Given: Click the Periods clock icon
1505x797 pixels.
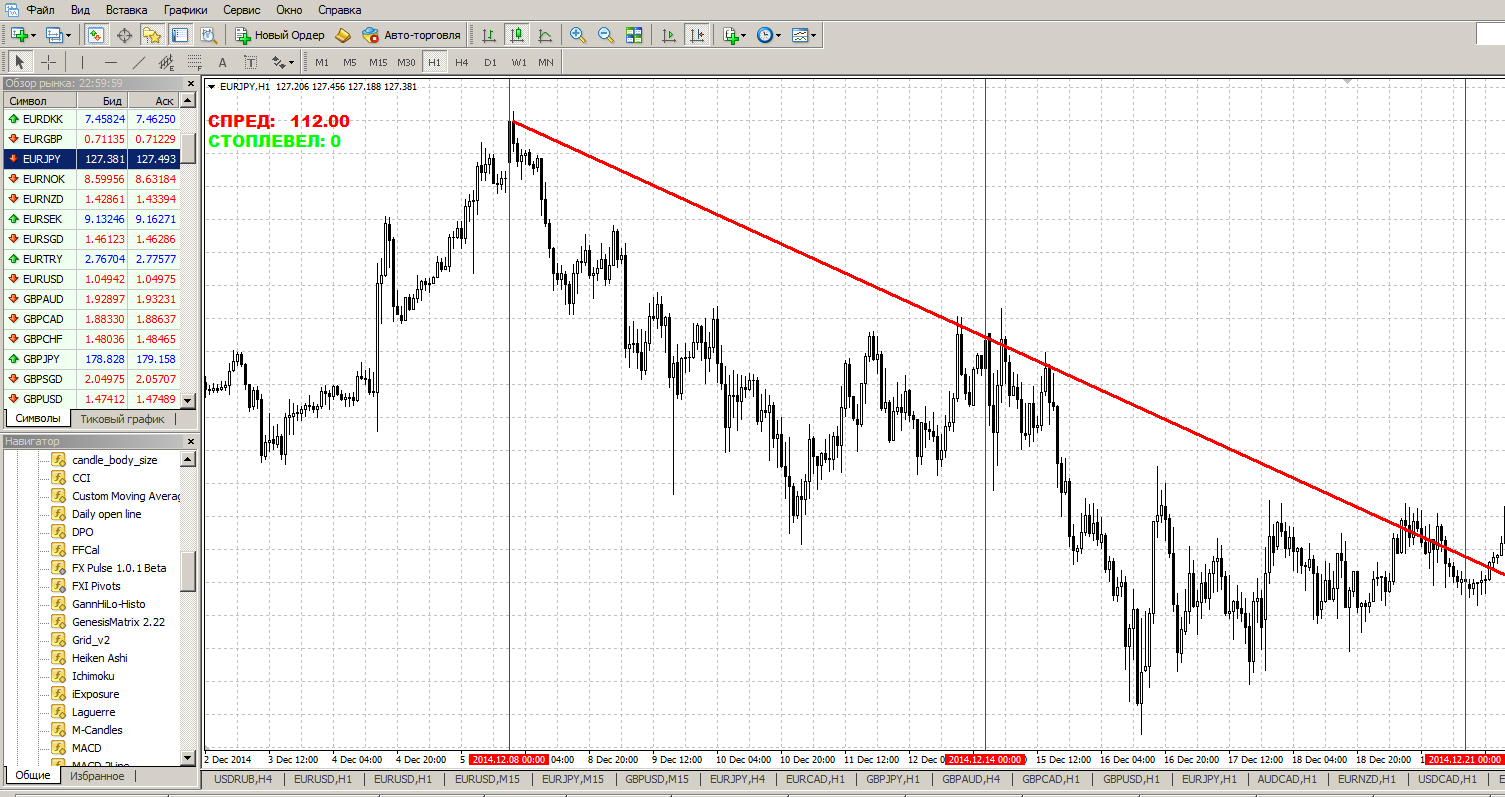Looking at the screenshot, I should click(x=764, y=35).
